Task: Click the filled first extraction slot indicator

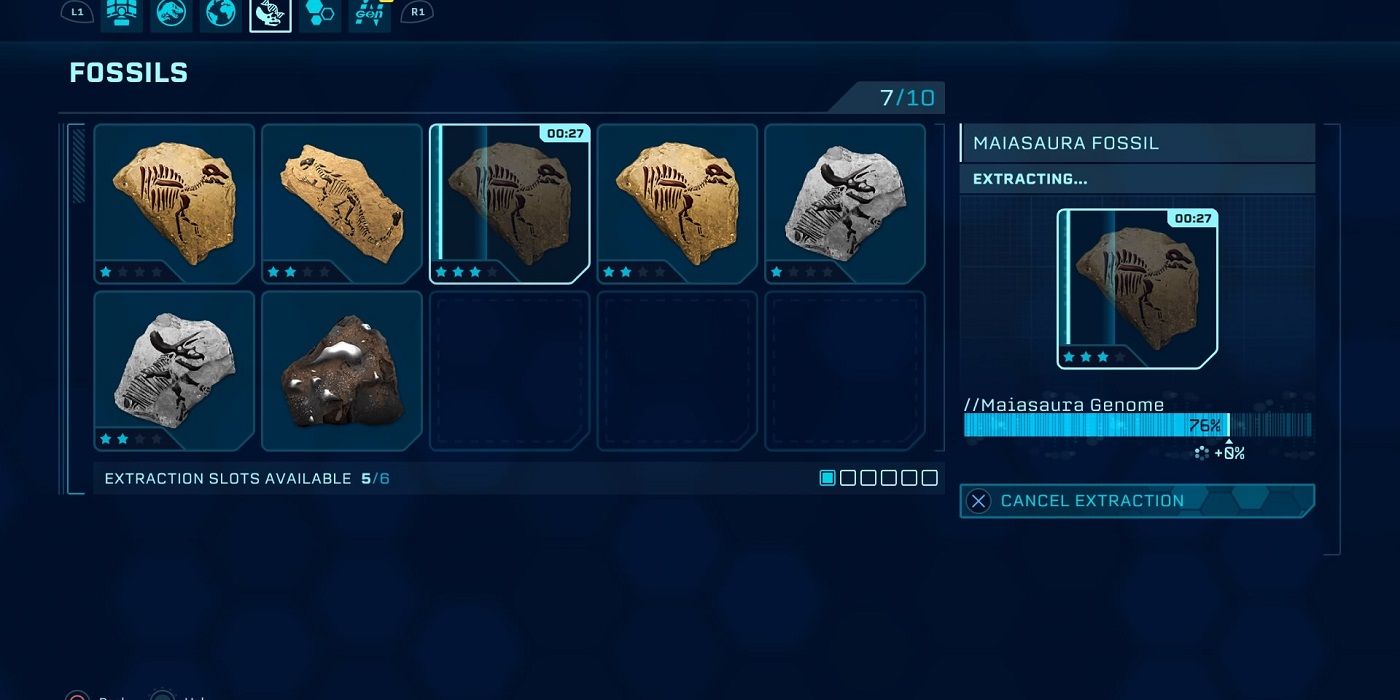Action: (827, 478)
